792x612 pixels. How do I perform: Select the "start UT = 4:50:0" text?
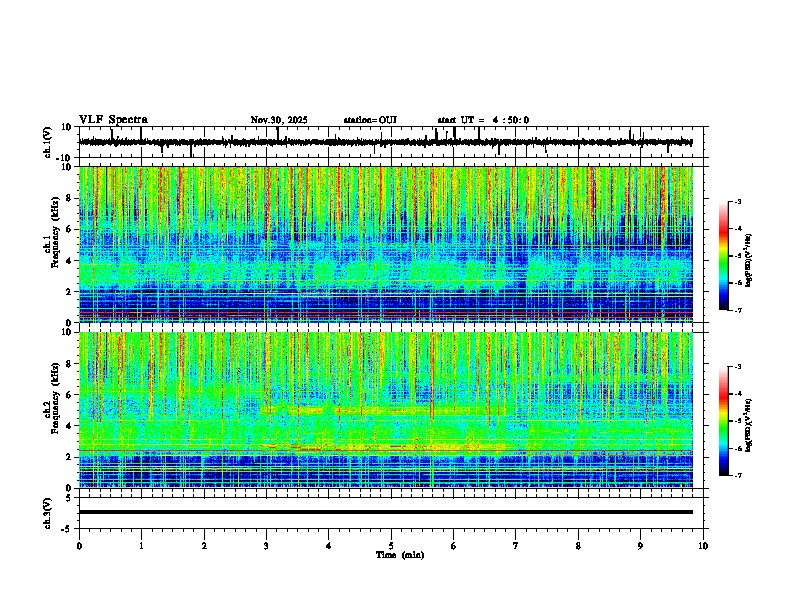click(x=483, y=120)
